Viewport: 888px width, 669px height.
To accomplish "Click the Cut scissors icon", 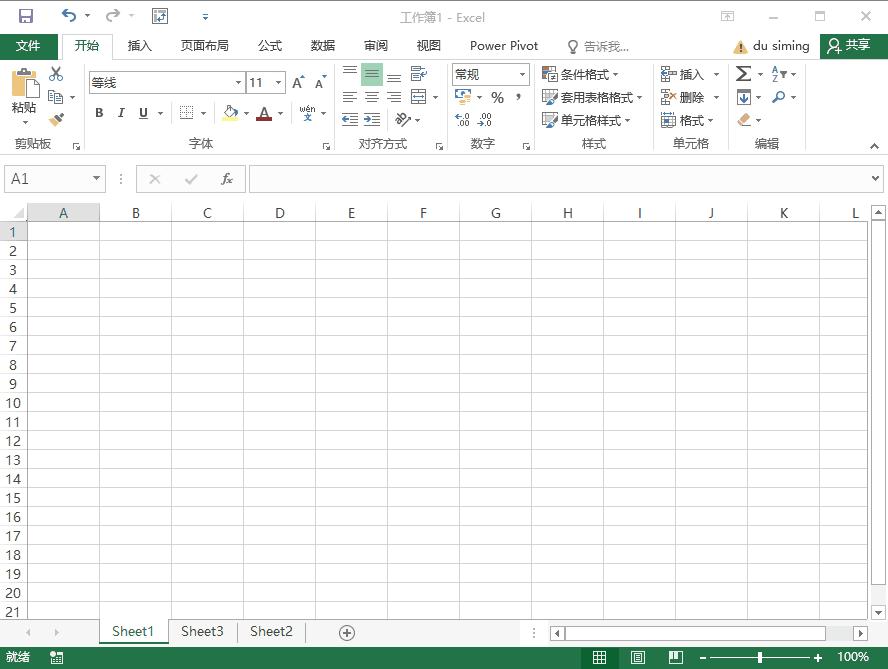I will (56, 74).
